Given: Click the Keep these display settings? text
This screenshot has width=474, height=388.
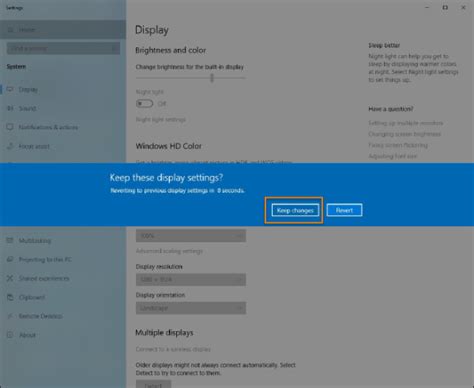Looking at the screenshot, I should [166, 178].
